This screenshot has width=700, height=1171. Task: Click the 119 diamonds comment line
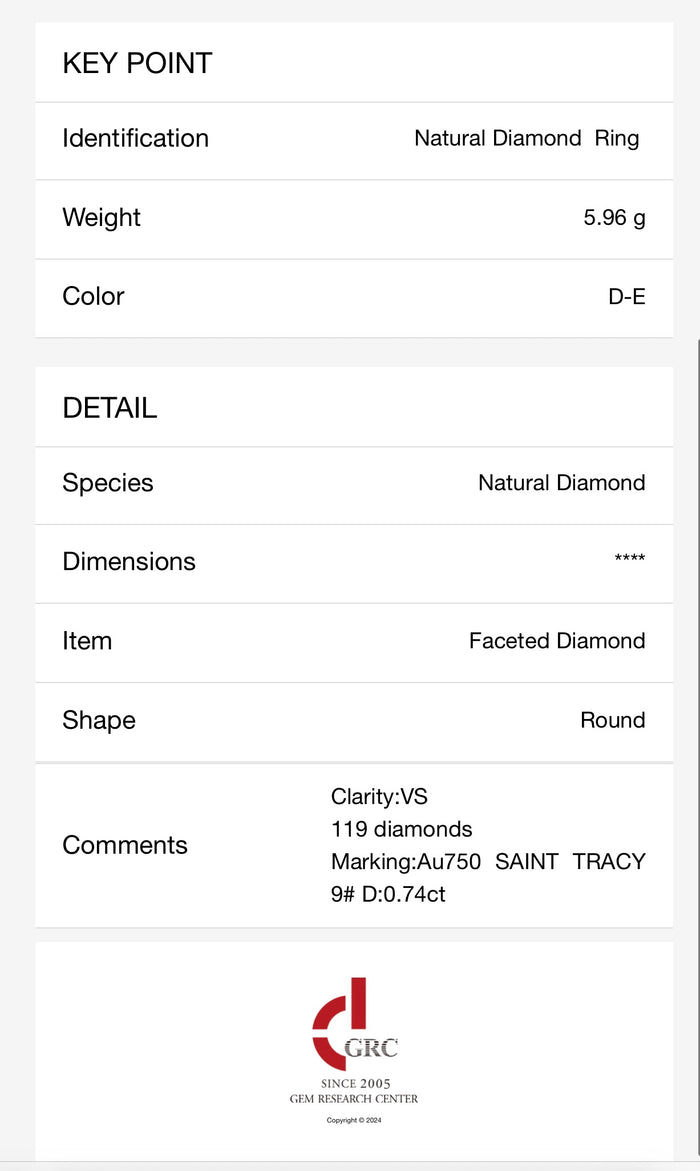pyautogui.click(x=401, y=829)
